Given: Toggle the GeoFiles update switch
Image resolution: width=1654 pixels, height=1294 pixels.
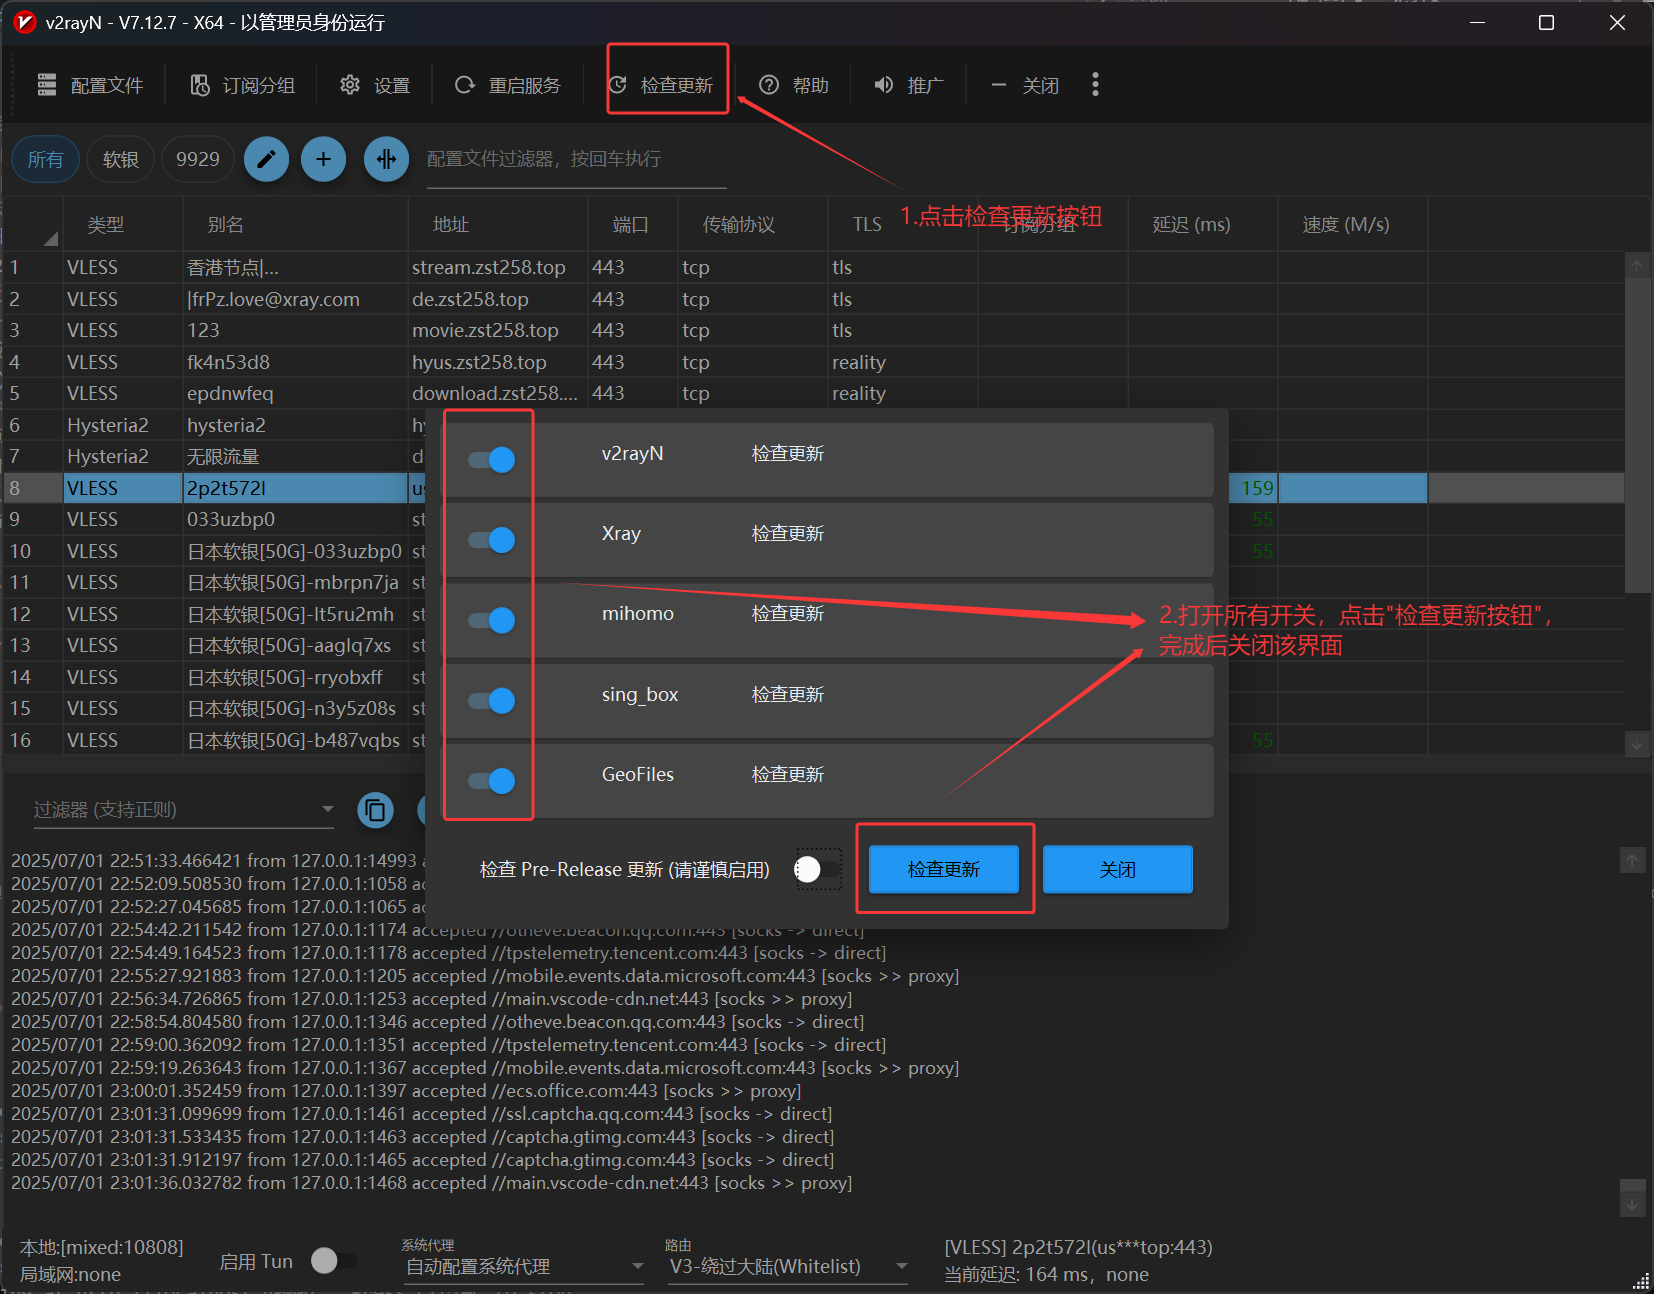Looking at the screenshot, I should point(492,781).
